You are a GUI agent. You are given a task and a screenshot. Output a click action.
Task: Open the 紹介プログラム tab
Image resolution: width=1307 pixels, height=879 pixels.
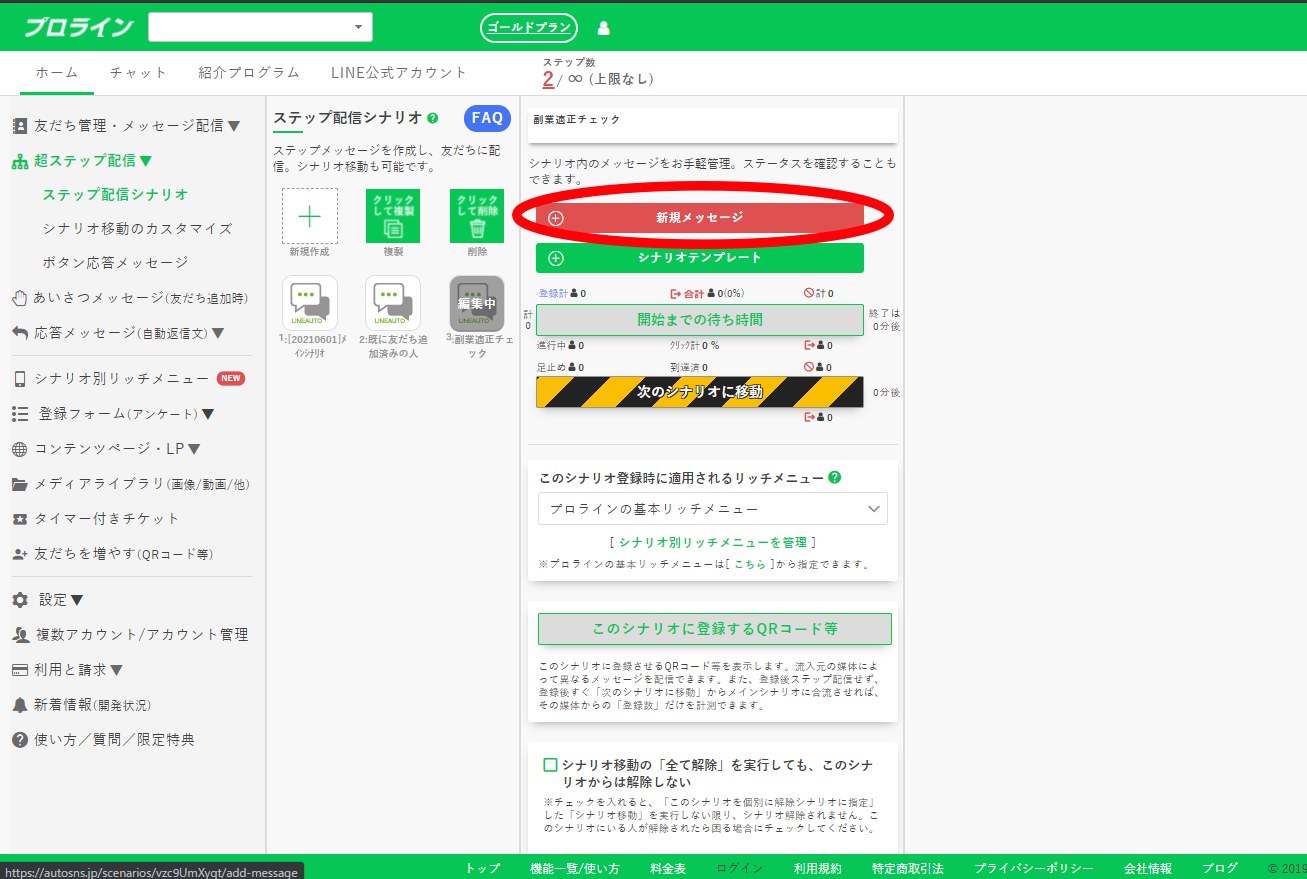[249, 73]
